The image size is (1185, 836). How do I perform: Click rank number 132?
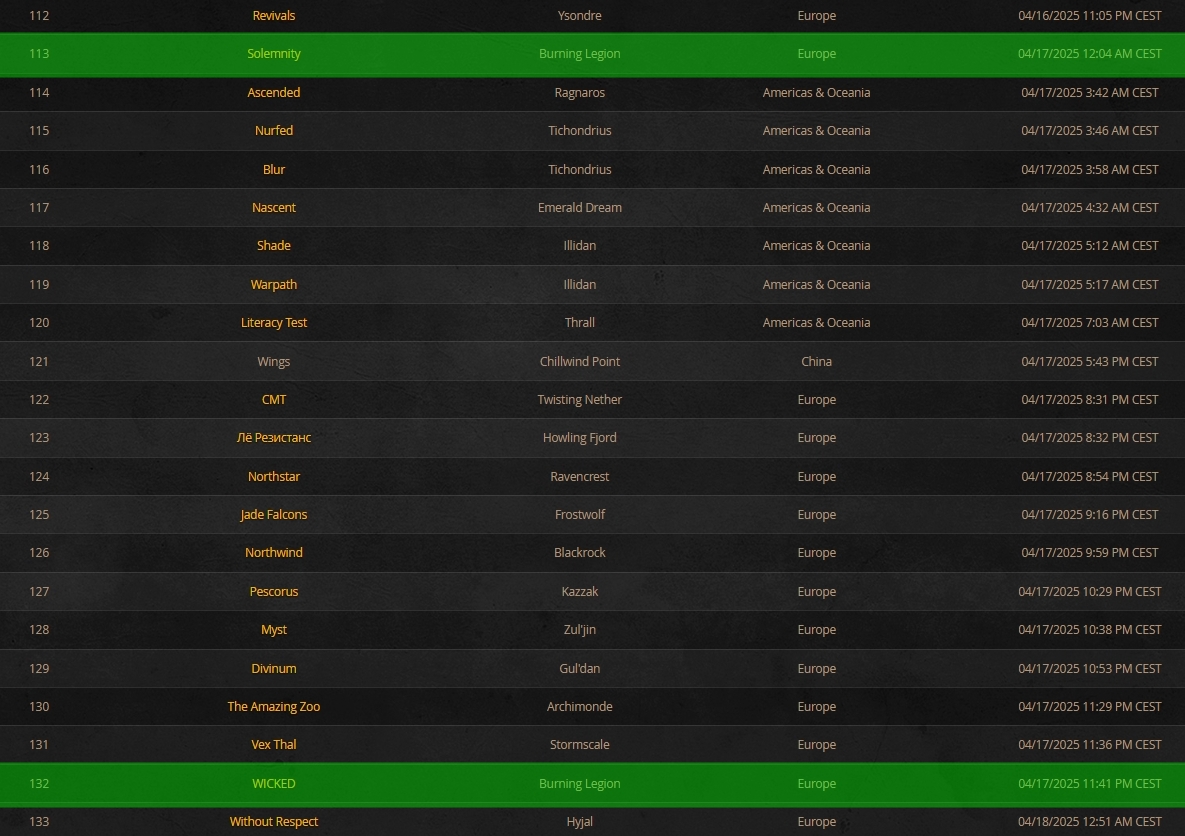(x=39, y=784)
